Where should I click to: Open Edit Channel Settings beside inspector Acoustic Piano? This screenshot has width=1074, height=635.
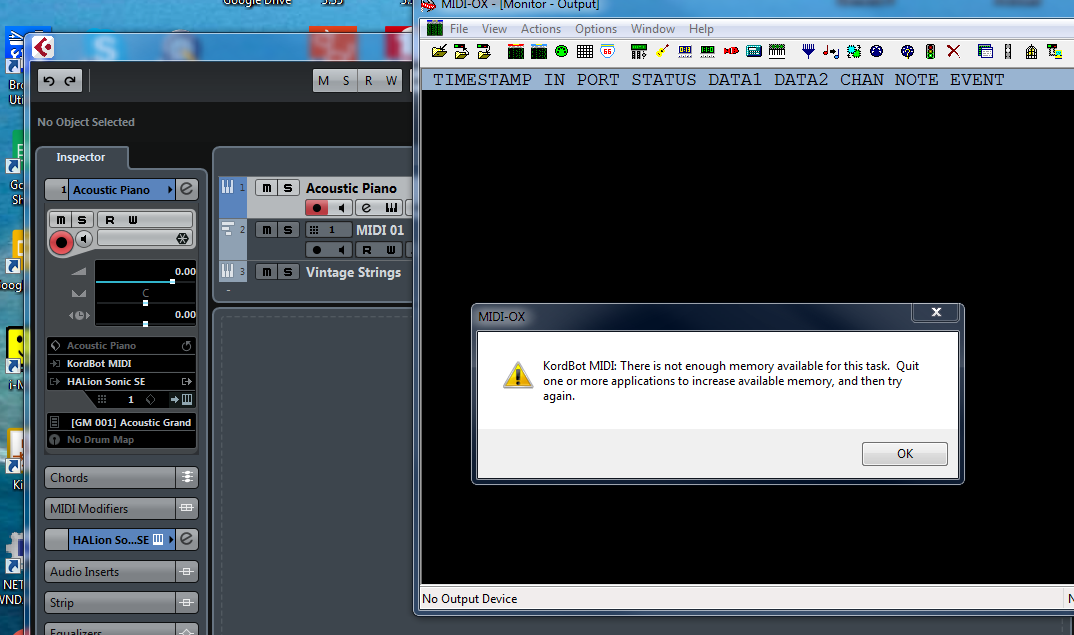(x=186, y=190)
